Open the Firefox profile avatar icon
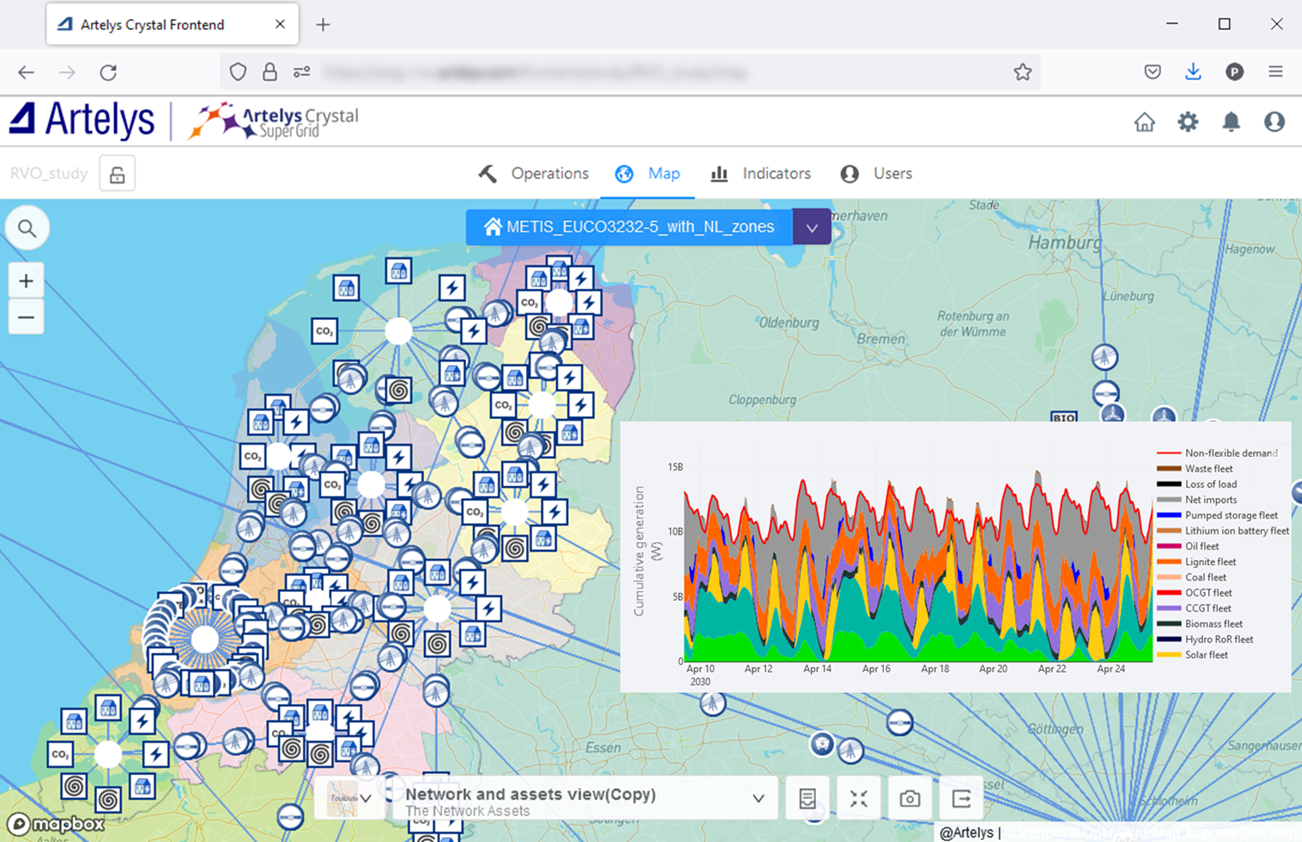1302x842 pixels. point(1235,72)
